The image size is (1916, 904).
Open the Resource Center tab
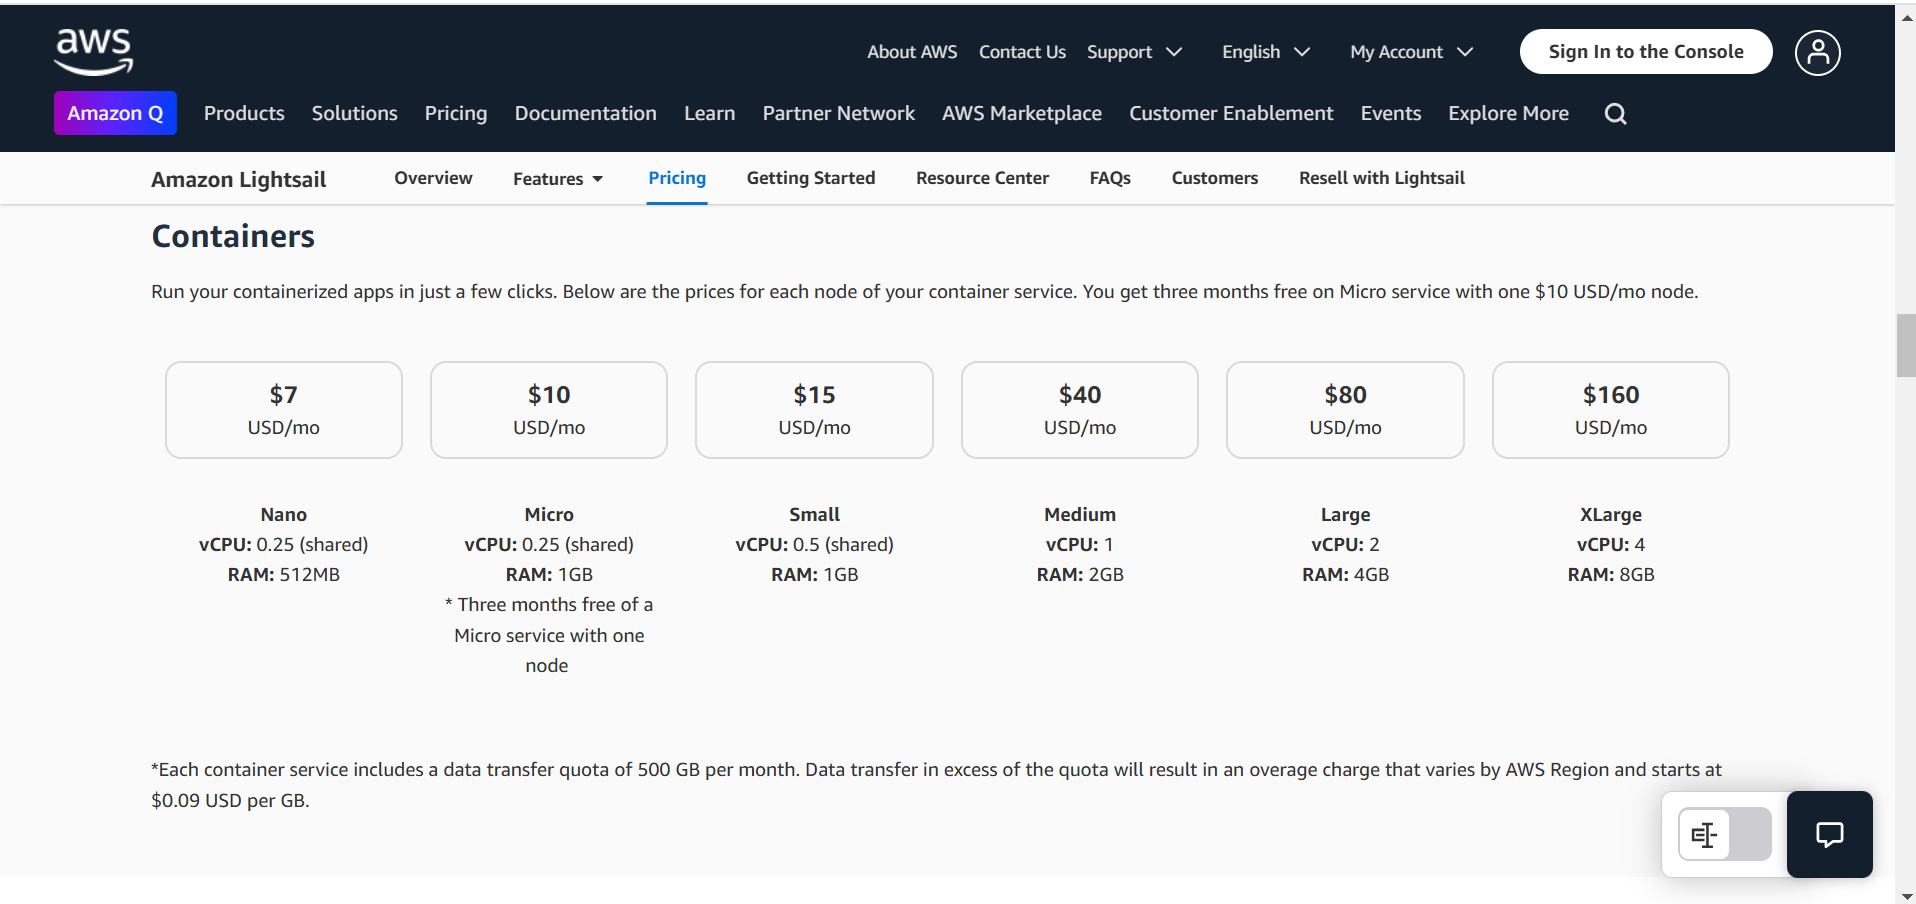click(982, 178)
